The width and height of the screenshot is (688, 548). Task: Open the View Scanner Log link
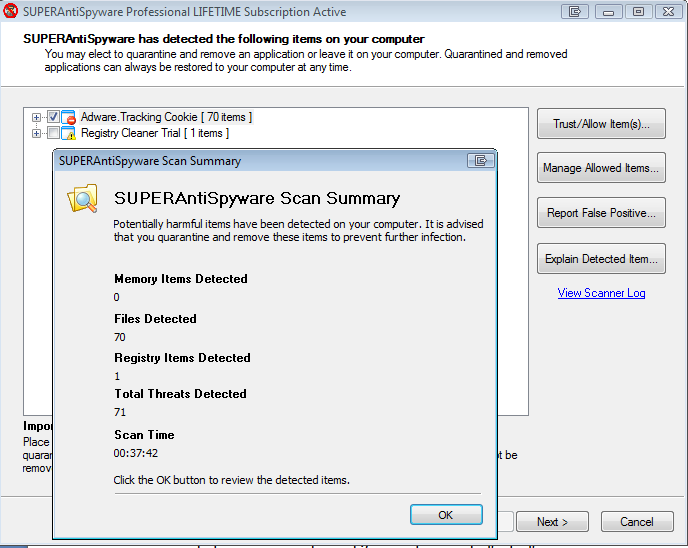[601, 293]
